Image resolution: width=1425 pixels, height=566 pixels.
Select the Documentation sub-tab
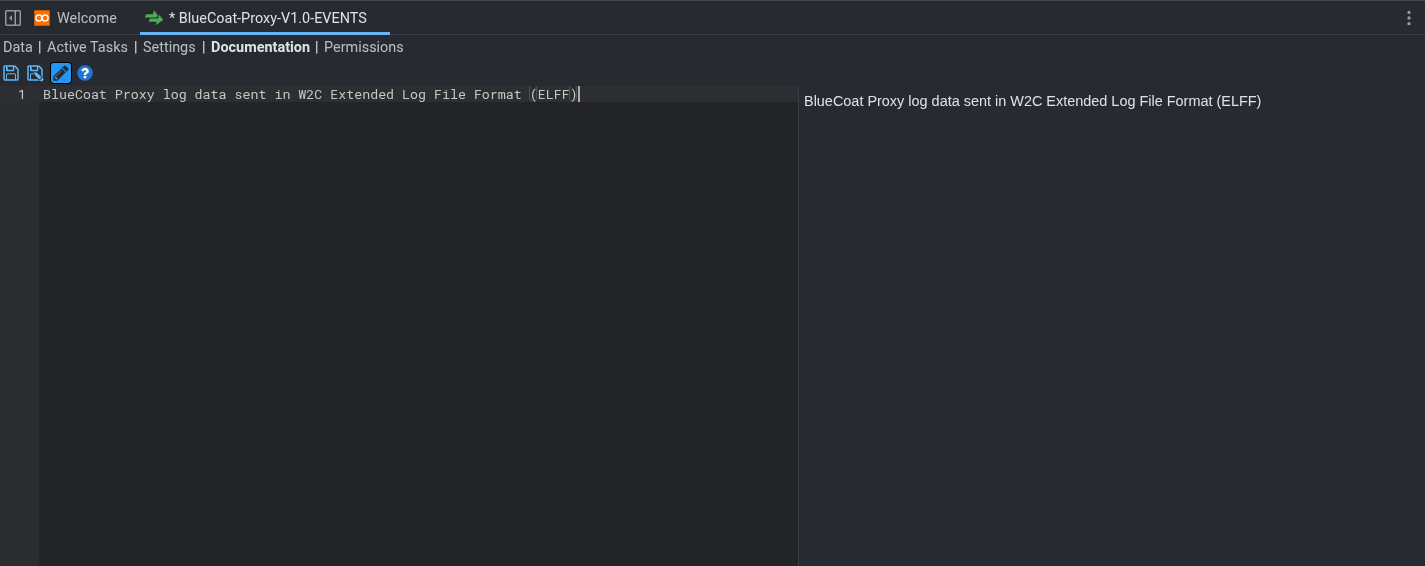click(x=260, y=47)
